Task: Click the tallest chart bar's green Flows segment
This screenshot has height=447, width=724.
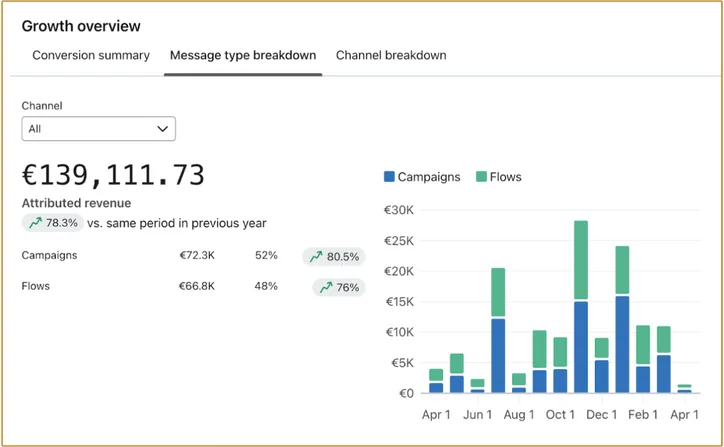Action: click(x=581, y=260)
